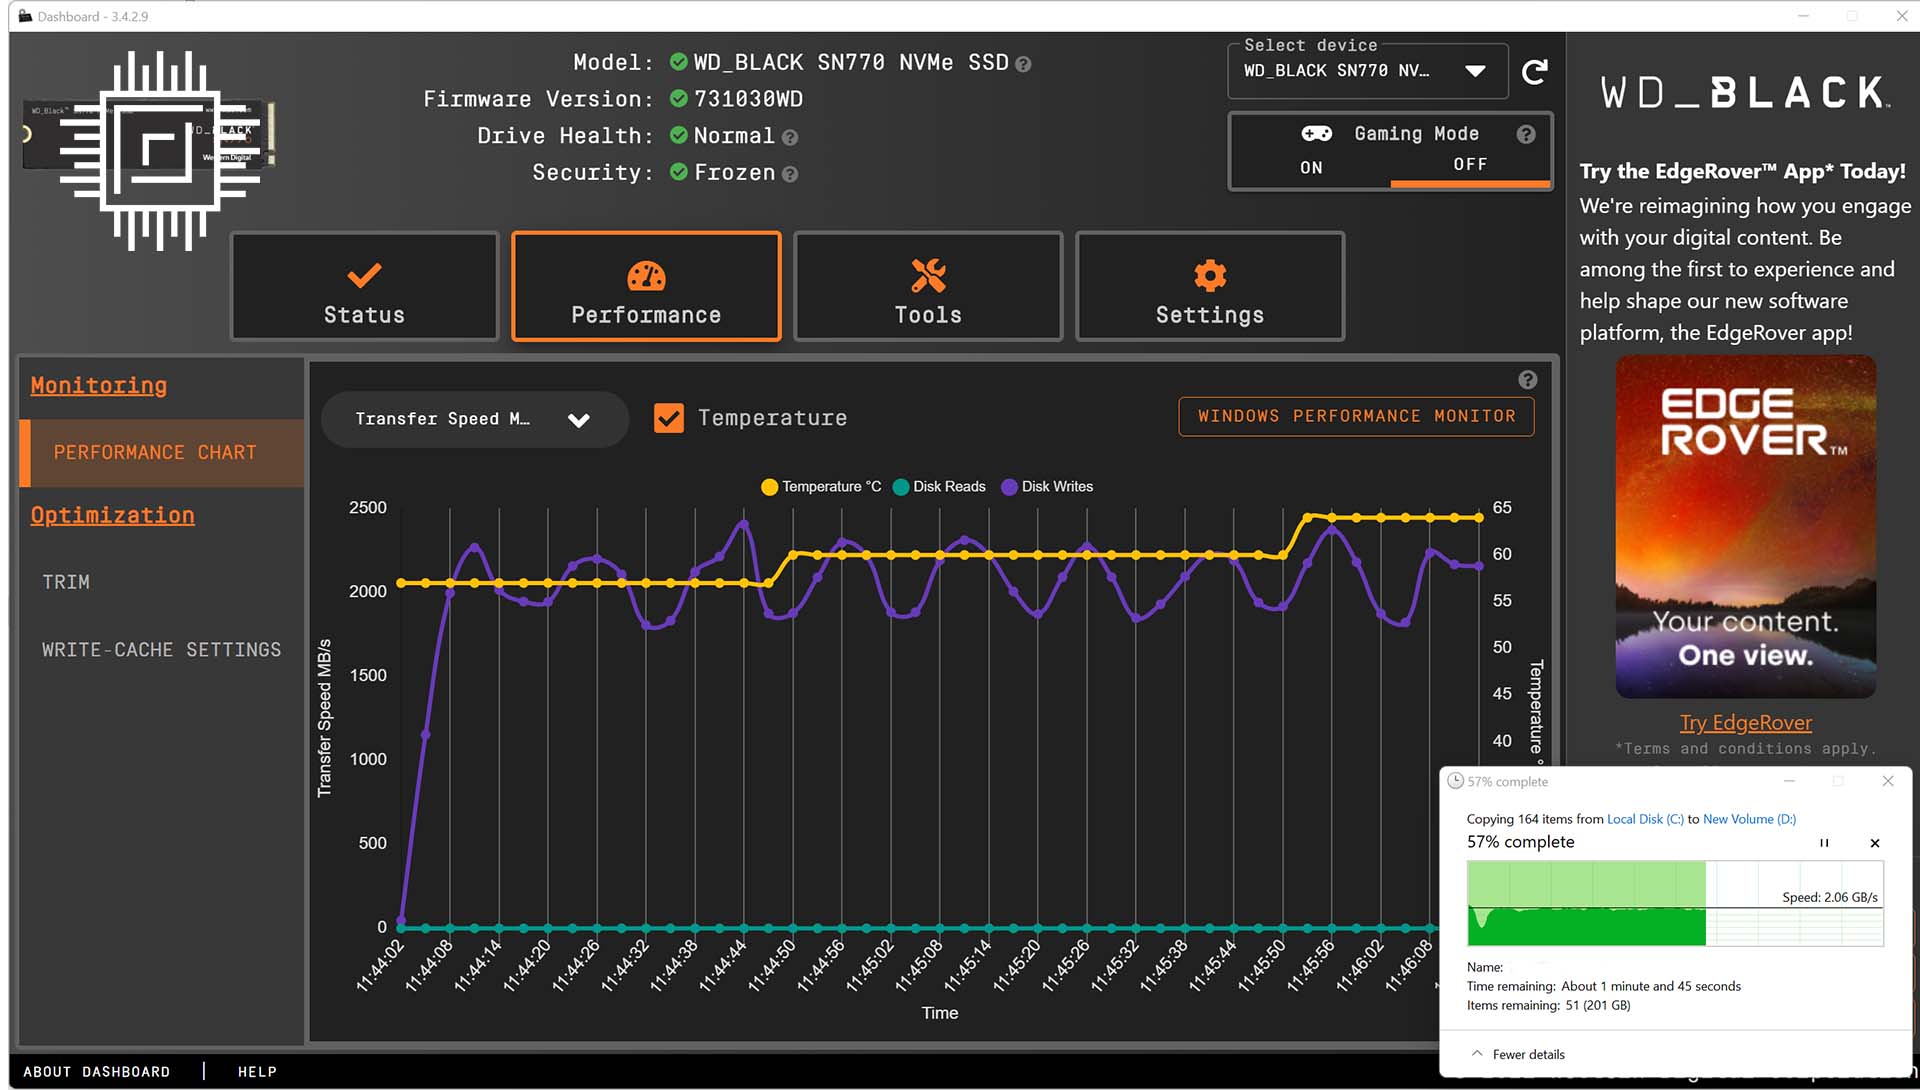Click the copy dialog clock icon

pos(1456,781)
